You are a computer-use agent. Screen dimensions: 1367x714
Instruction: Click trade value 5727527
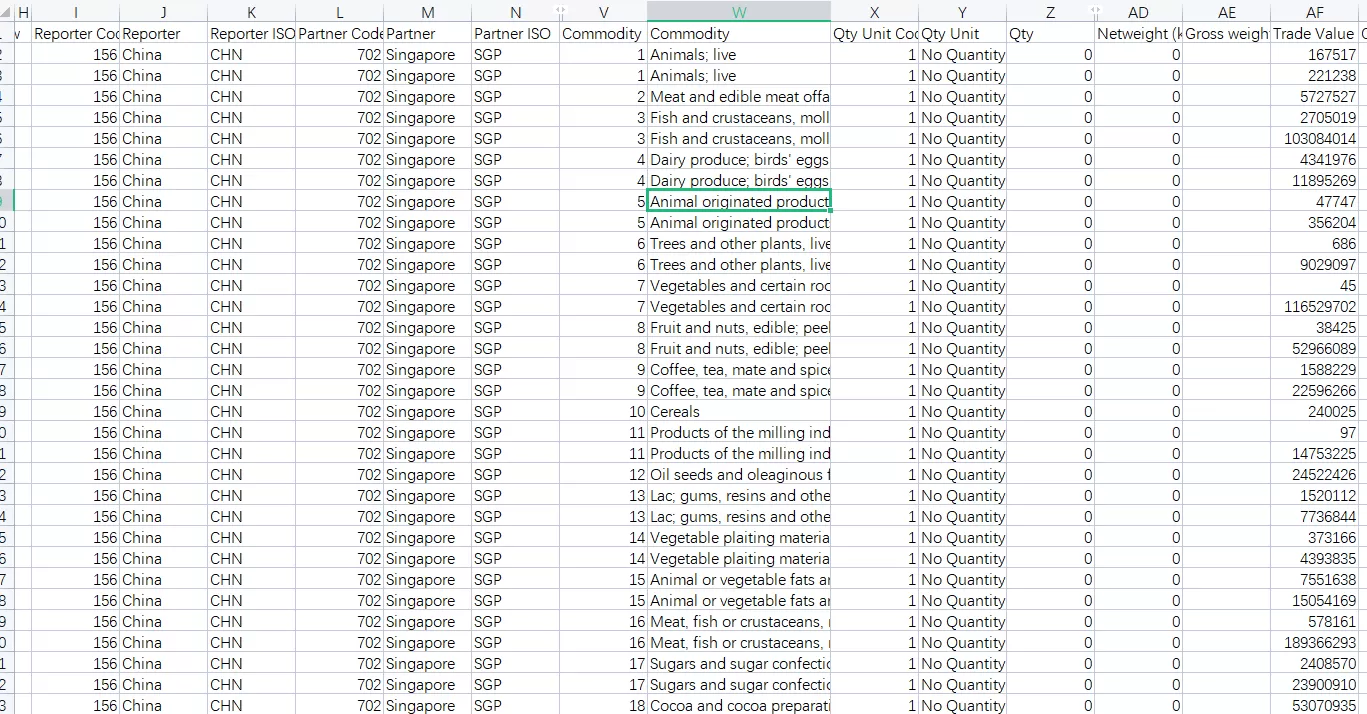(1314, 96)
